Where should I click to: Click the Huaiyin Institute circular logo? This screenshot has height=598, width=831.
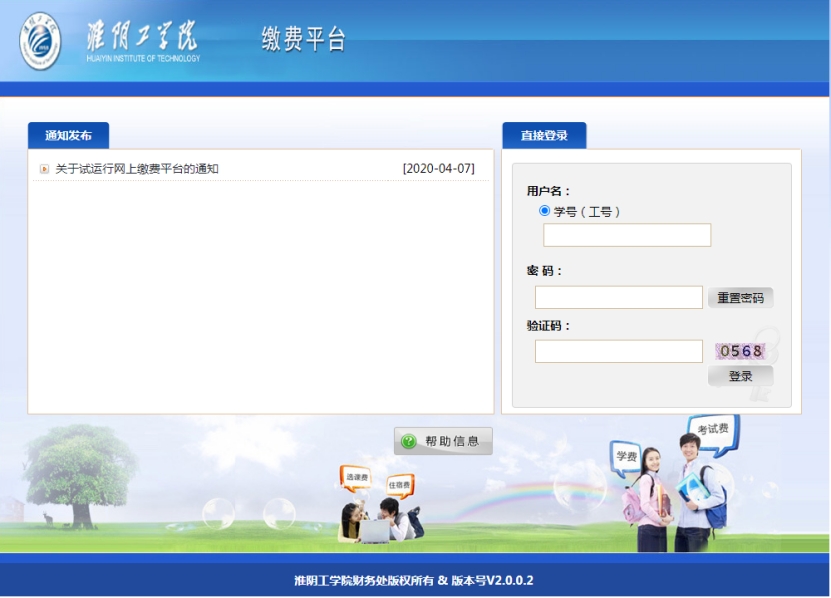pyautogui.click(x=41, y=41)
